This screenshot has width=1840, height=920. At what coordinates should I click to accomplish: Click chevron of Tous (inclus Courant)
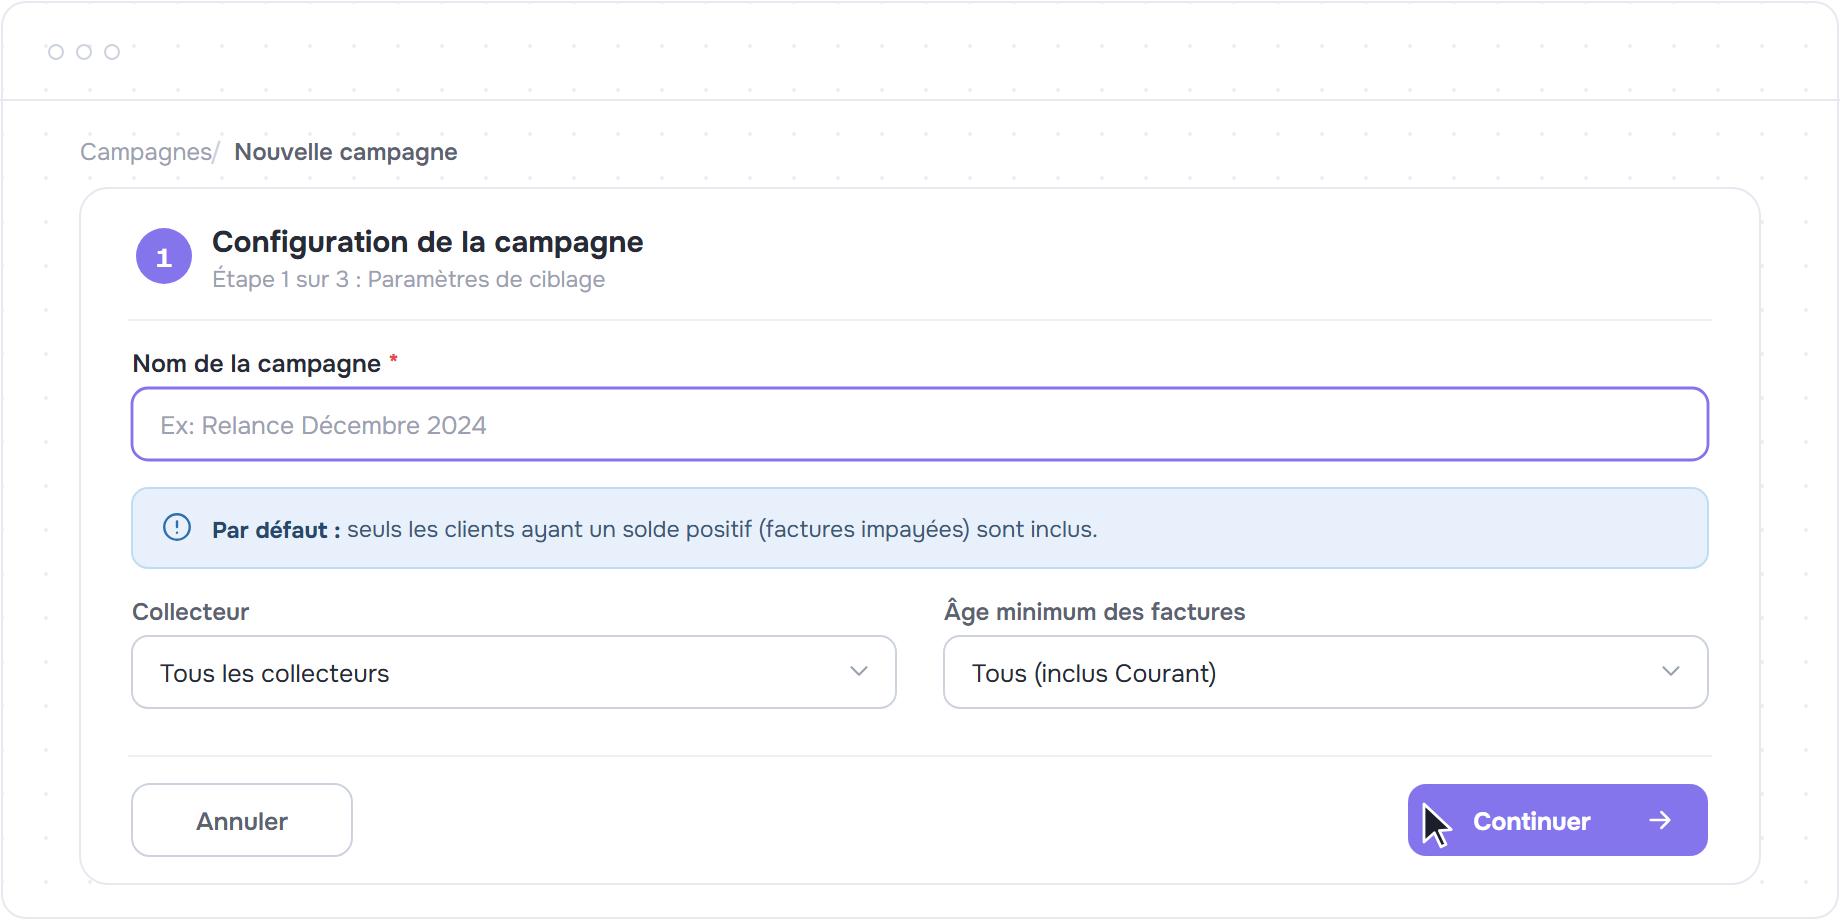tap(1671, 671)
